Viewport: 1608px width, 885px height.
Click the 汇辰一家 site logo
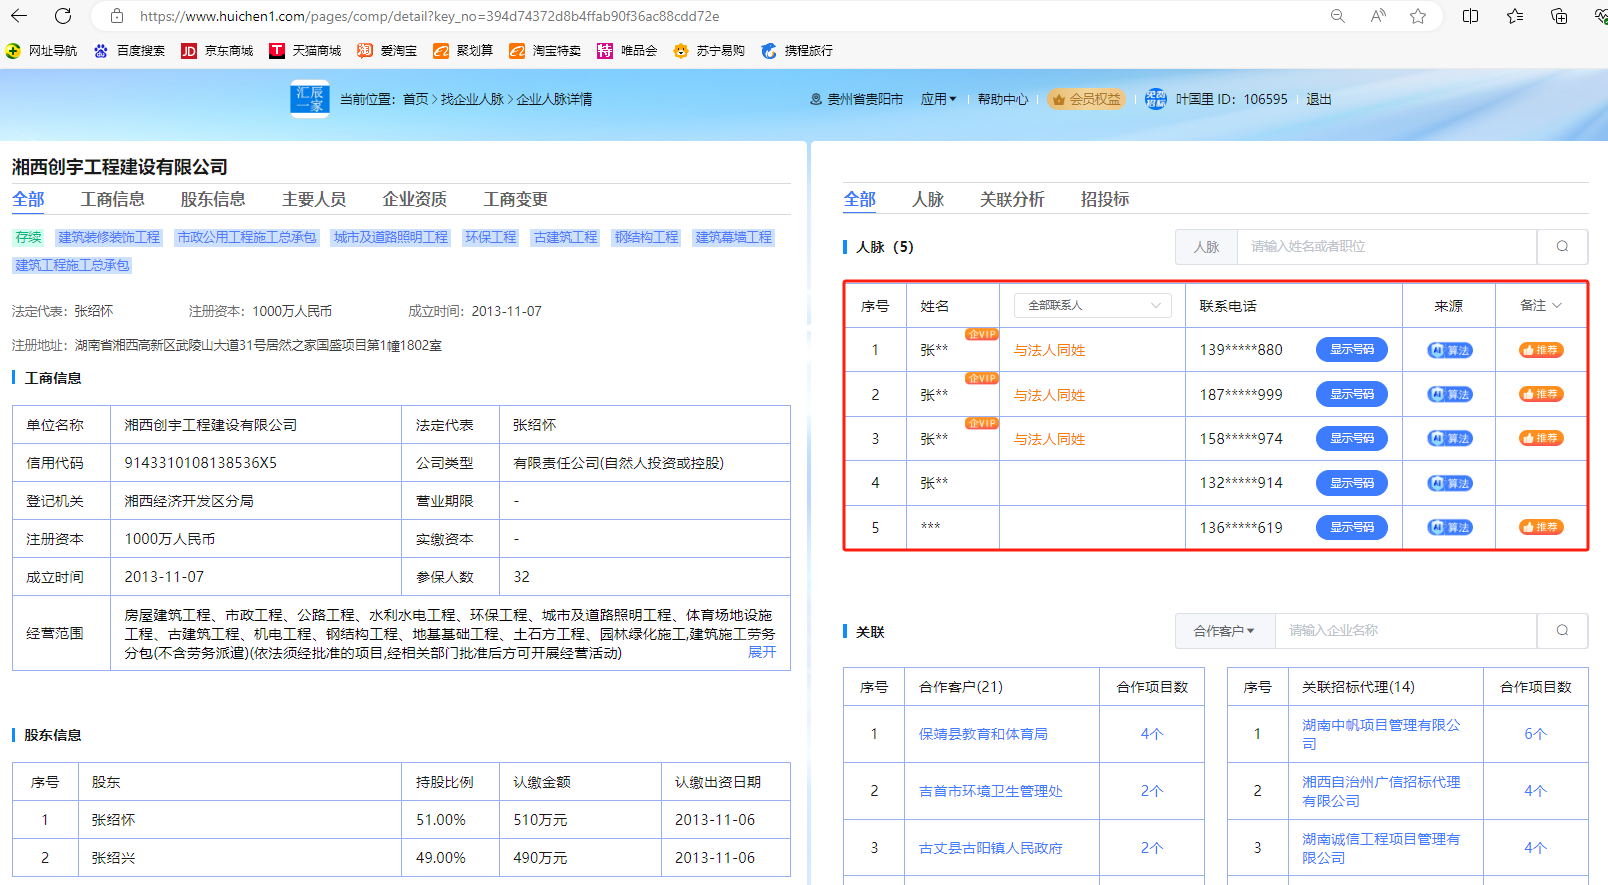click(310, 99)
